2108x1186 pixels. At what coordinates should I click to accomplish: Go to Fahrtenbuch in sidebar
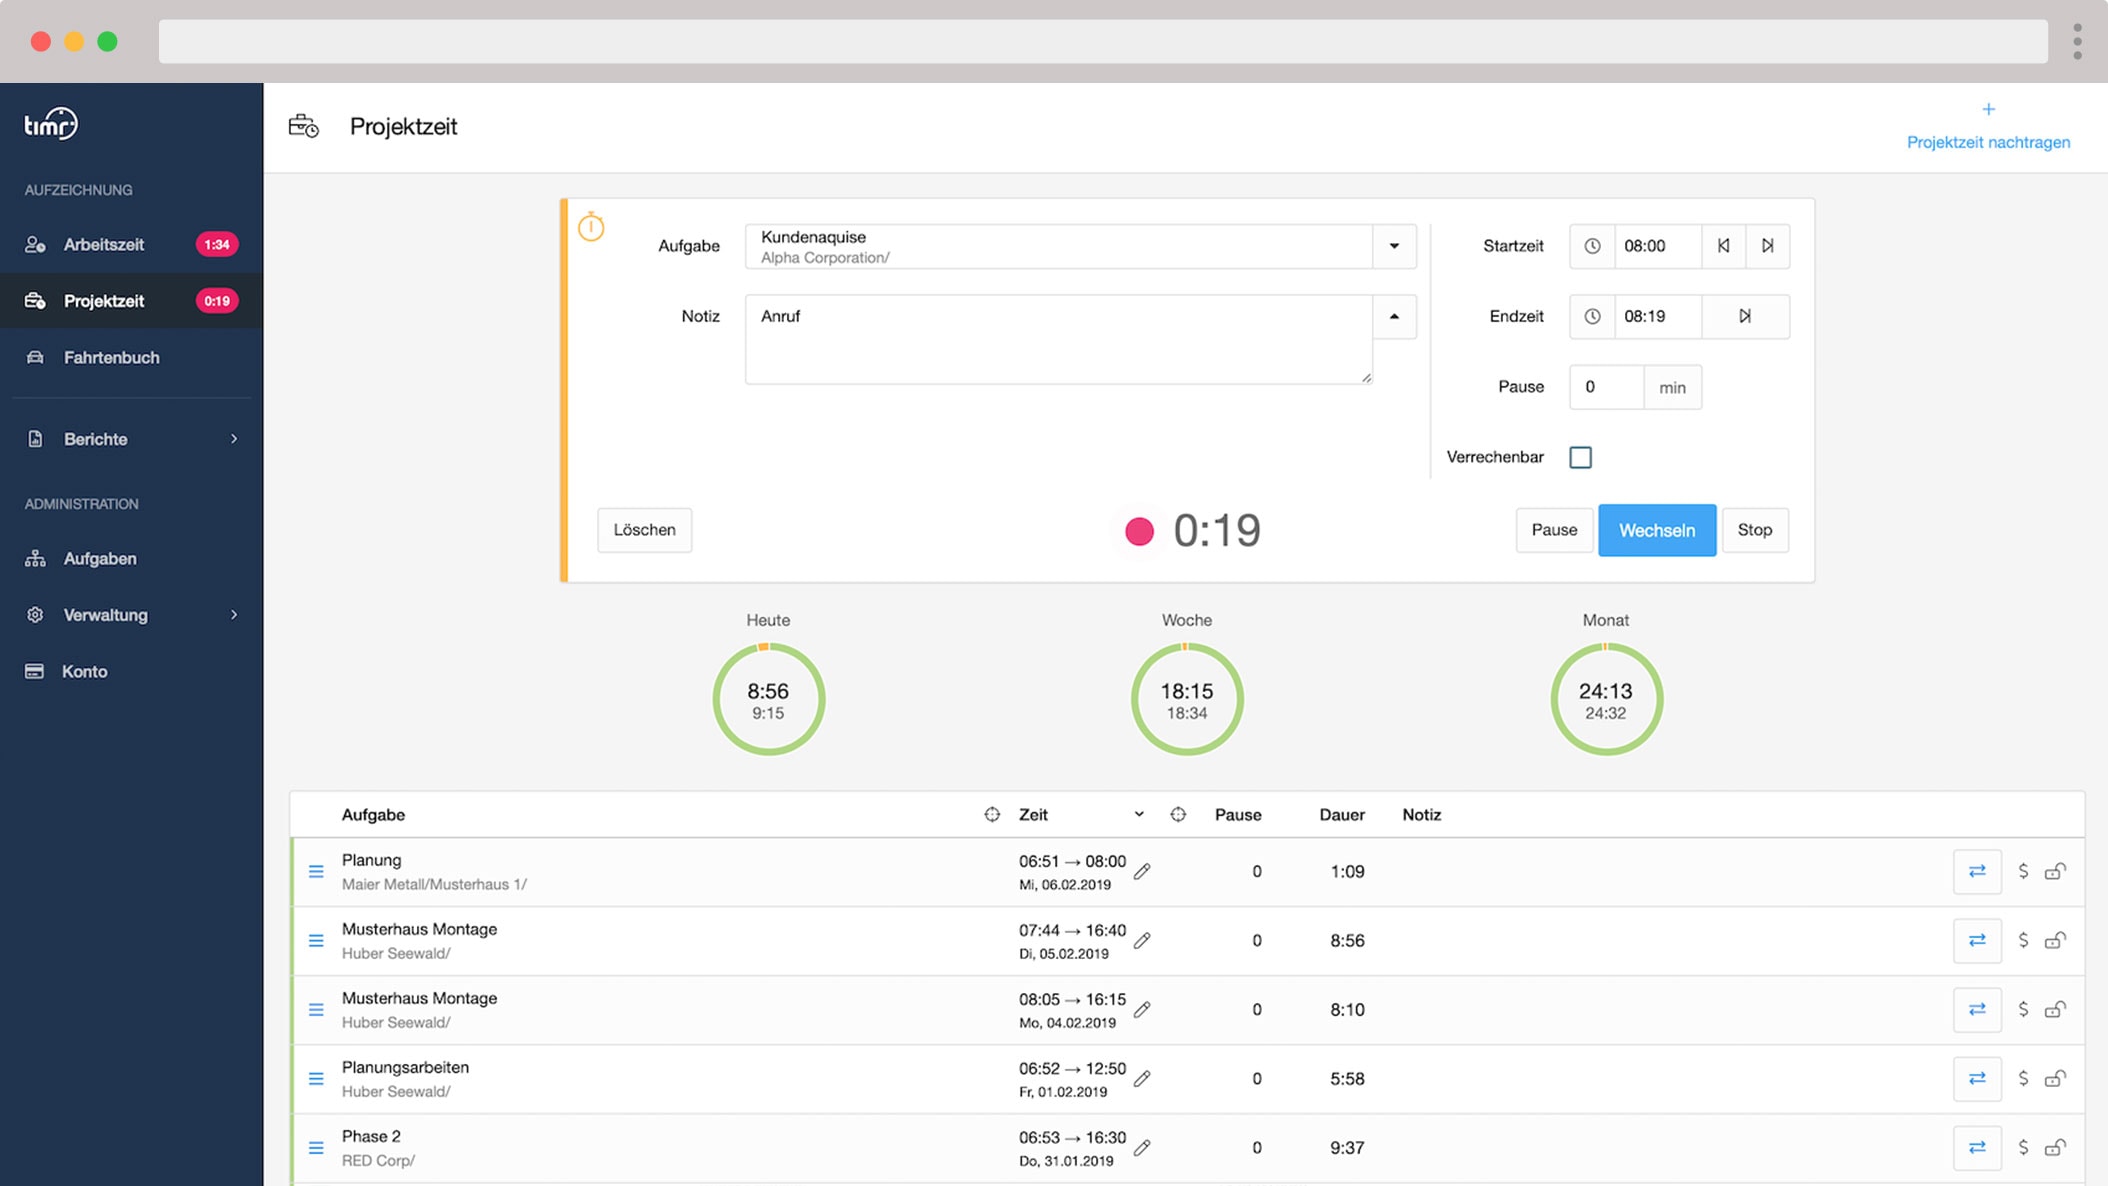tap(111, 358)
